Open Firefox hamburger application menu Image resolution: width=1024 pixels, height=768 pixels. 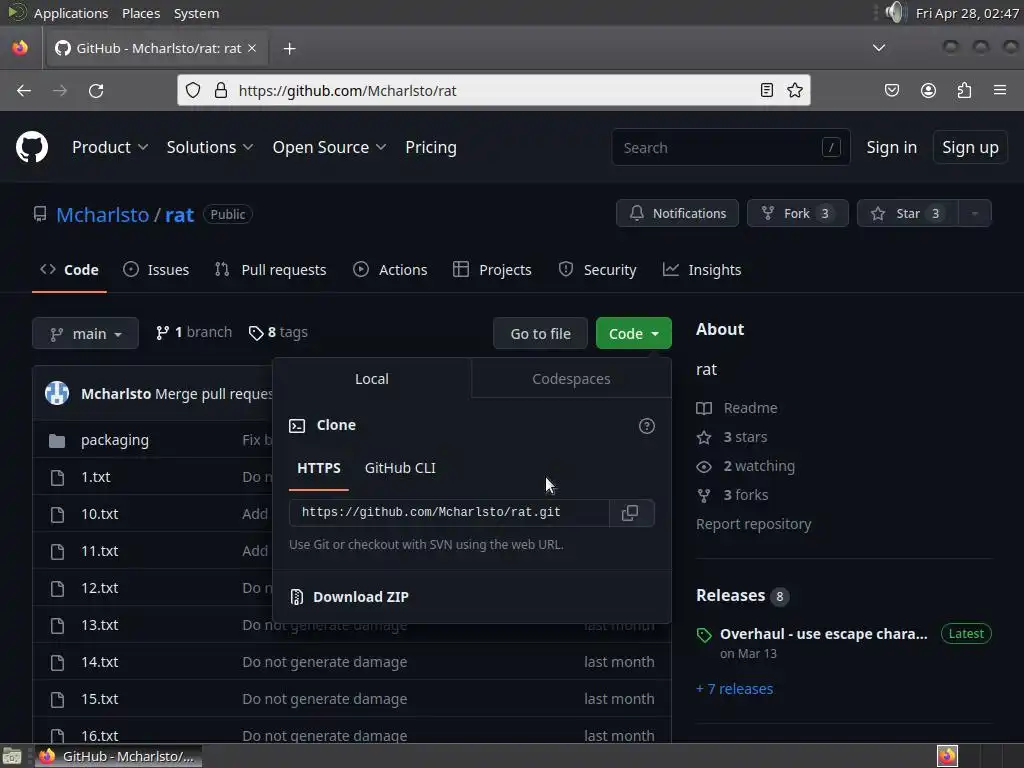pos(1000,90)
